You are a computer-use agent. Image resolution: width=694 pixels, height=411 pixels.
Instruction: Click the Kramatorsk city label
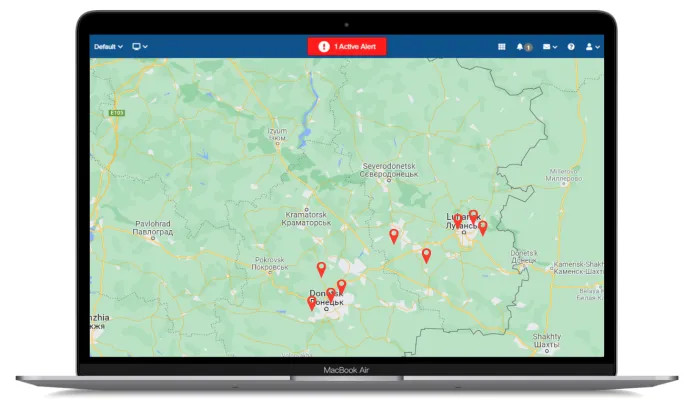[306, 219]
